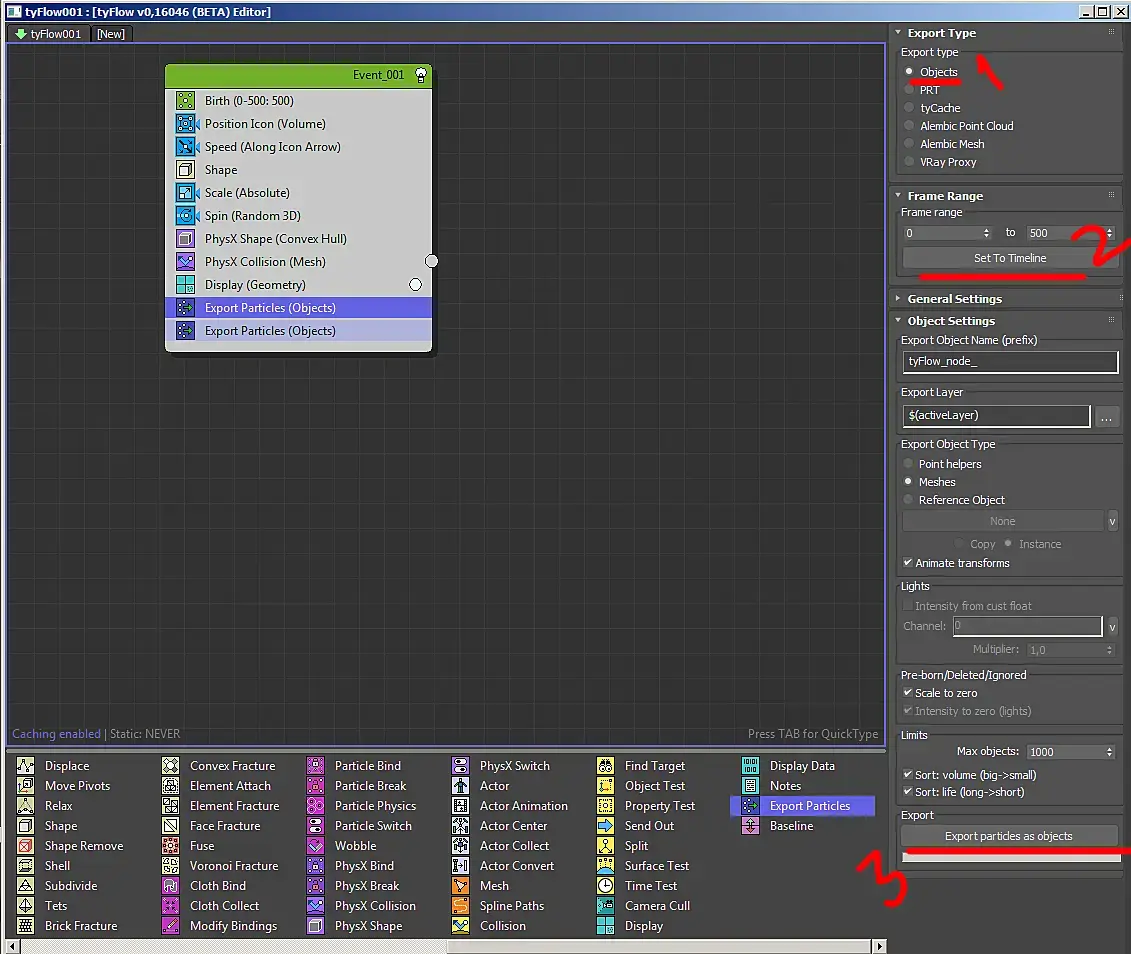Image resolution: width=1131 pixels, height=954 pixels.
Task: Expand the General Settings rollout
Action: [x=898, y=299]
